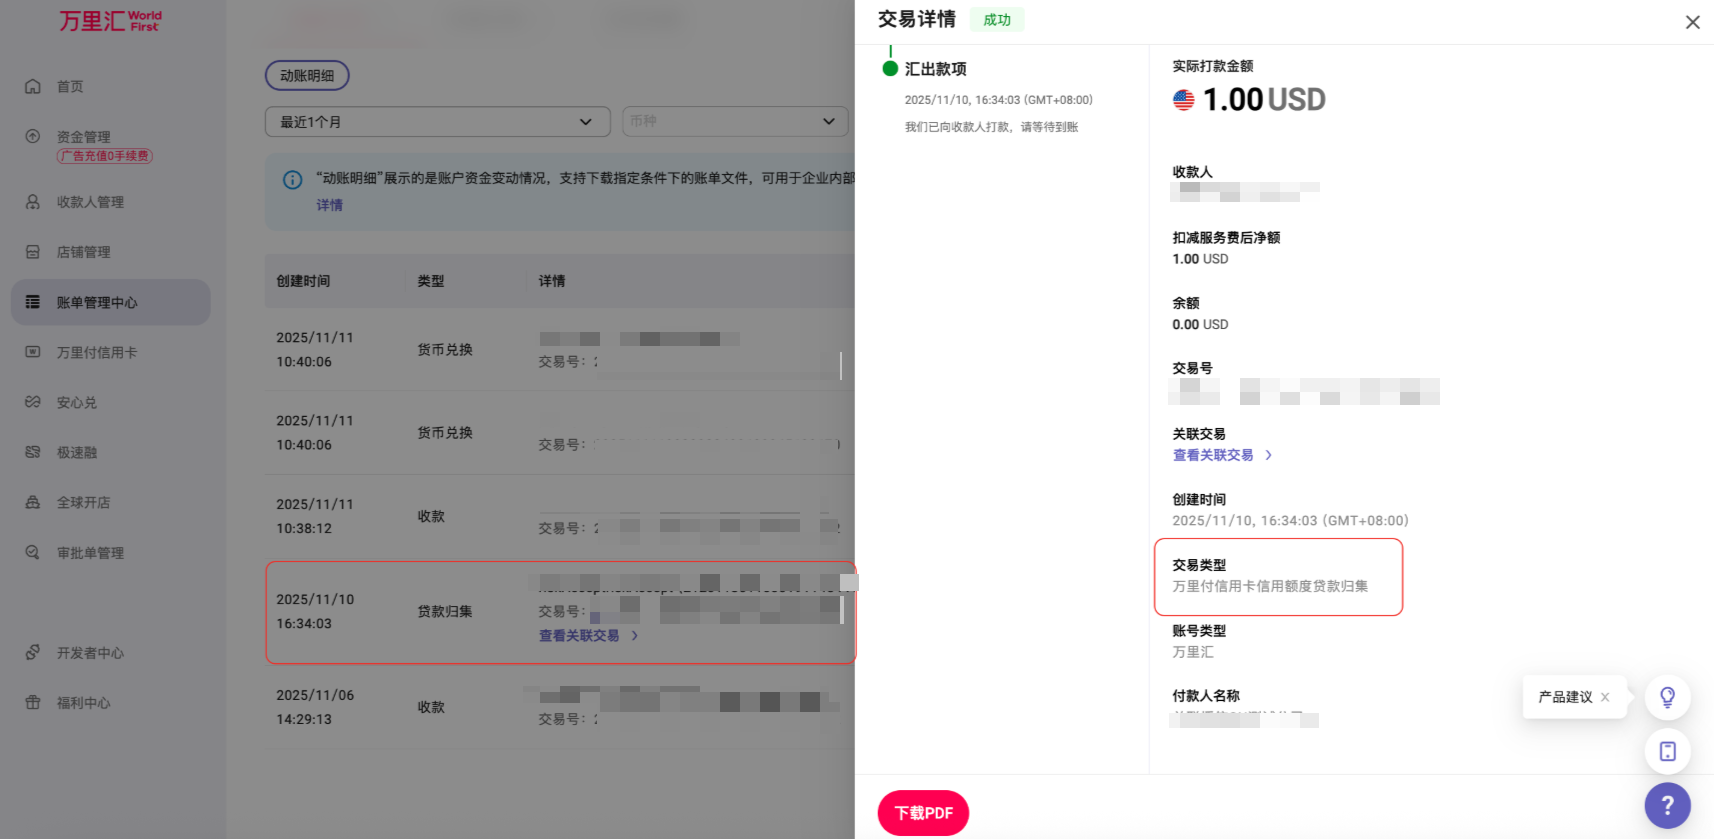Click the 开发者中心 sidebar icon
The image size is (1714, 839).
click(33, 652)
